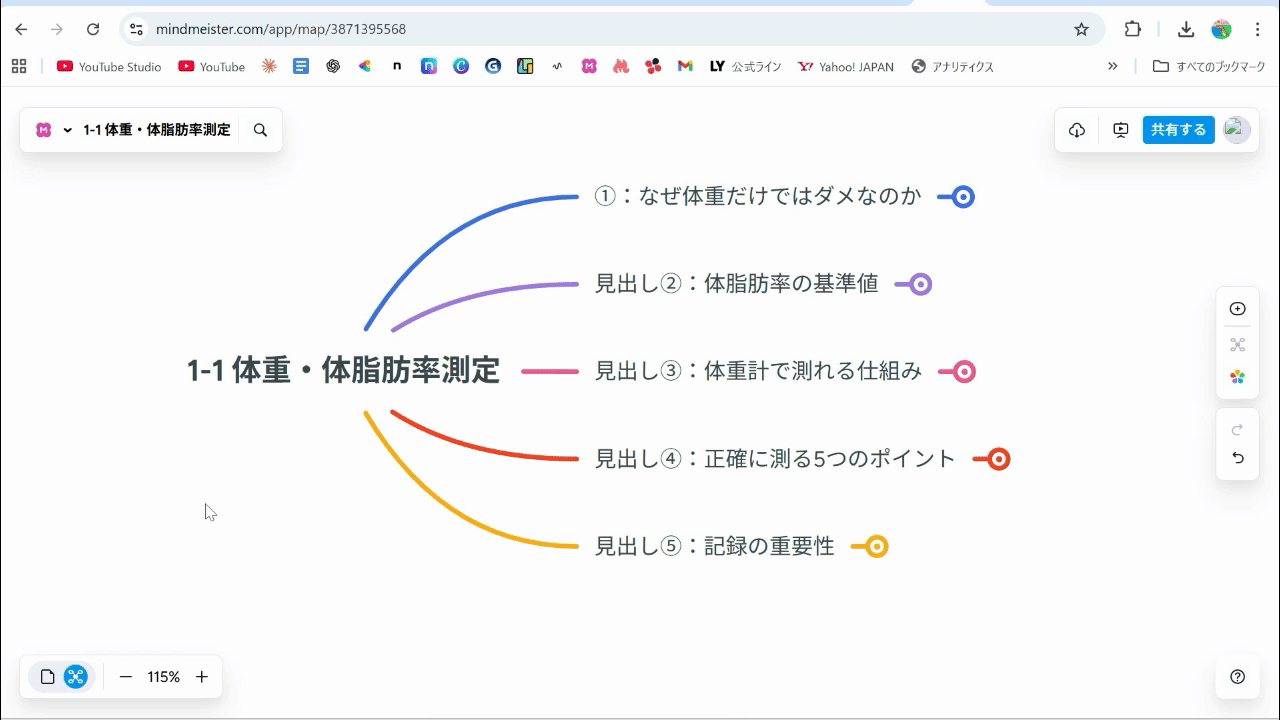Click the search icon beside the map title
Viewport: 1280px width, 720px height.
[x=260, y=130]
